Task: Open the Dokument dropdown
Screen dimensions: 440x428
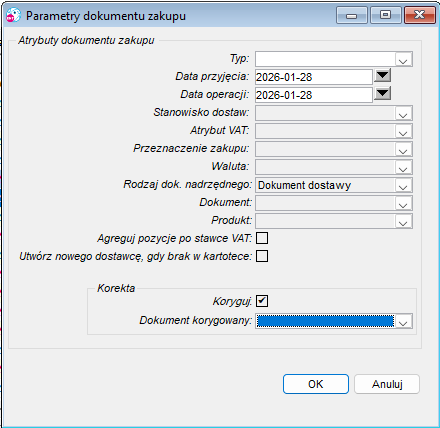Action: 403,203
